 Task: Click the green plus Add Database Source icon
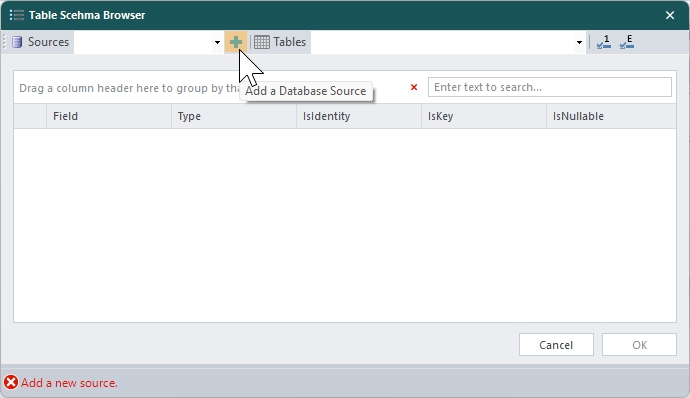click(236, 42)
